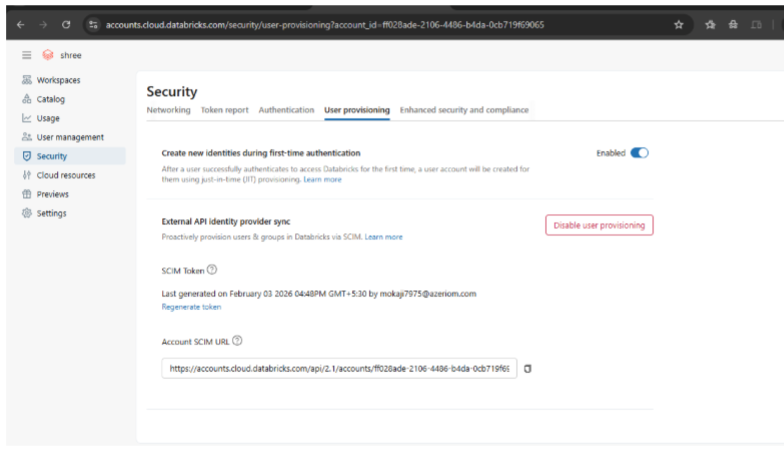The width and height of the screenshot is (784, 451).
Task: Copy the Account SCIM URL
Action: coord(528,369)
